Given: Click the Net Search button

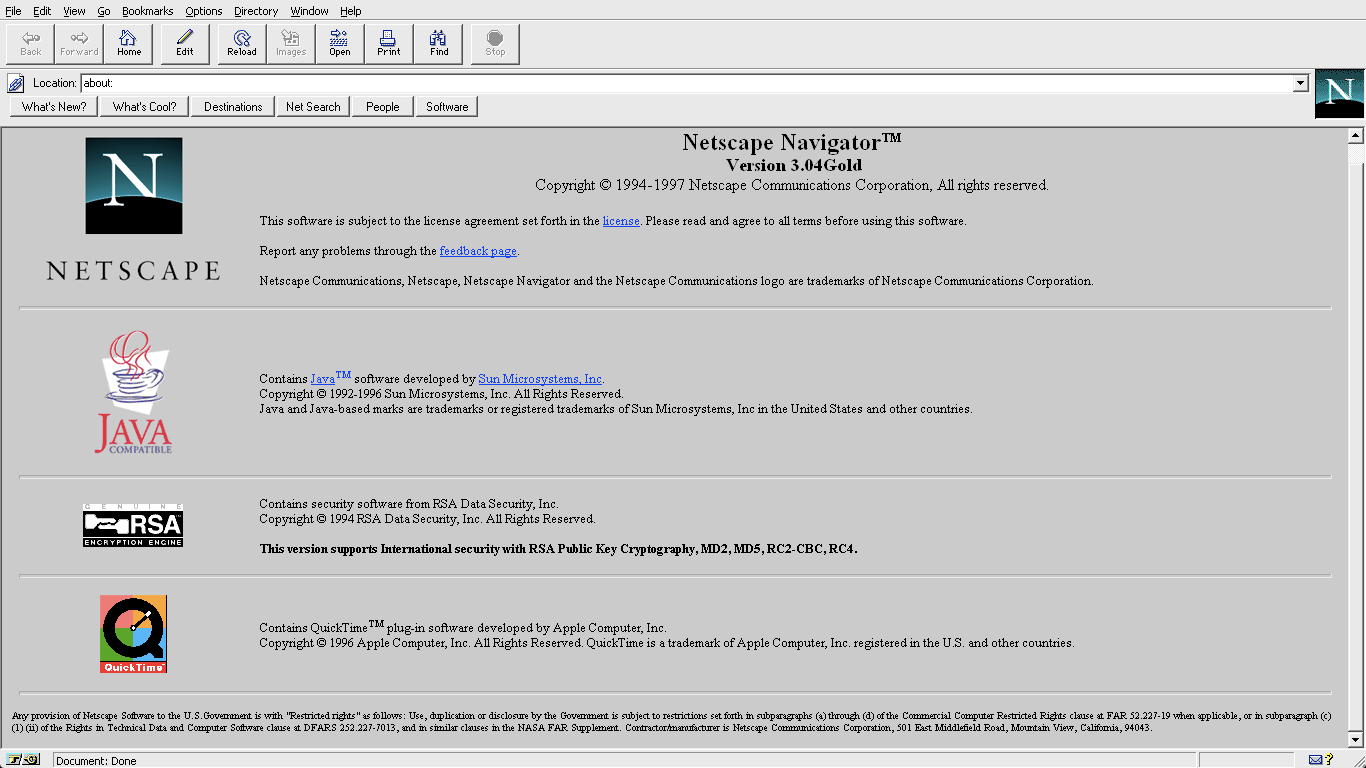Looking at the screenshot, I should click(313, 107).
